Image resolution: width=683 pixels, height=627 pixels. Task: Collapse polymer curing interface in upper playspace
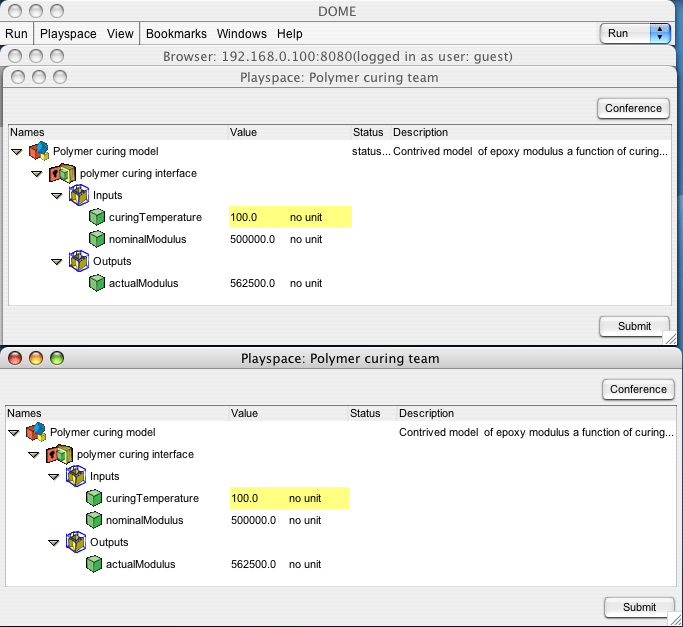tap(37, 174)
